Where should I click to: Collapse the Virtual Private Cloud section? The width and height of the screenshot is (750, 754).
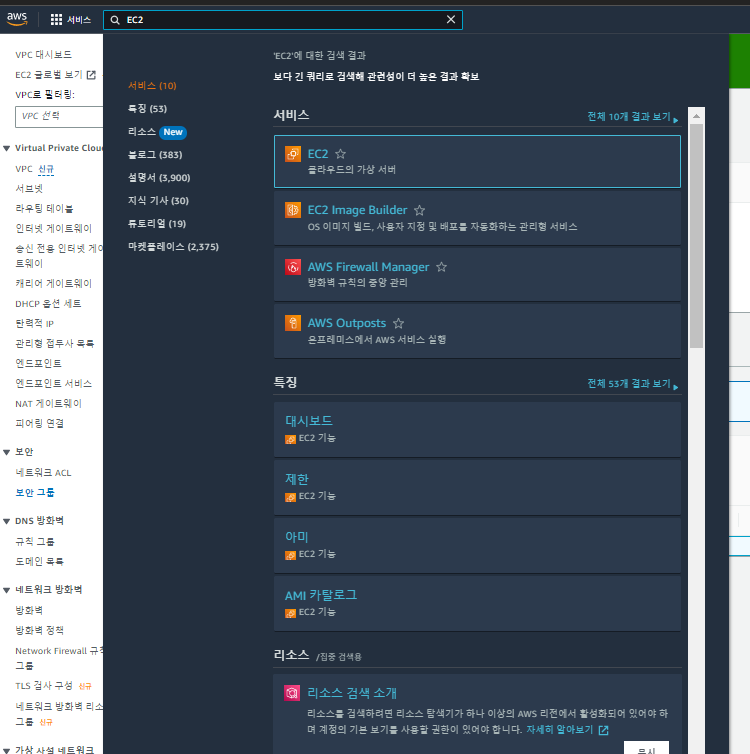[x=6, y=149]
